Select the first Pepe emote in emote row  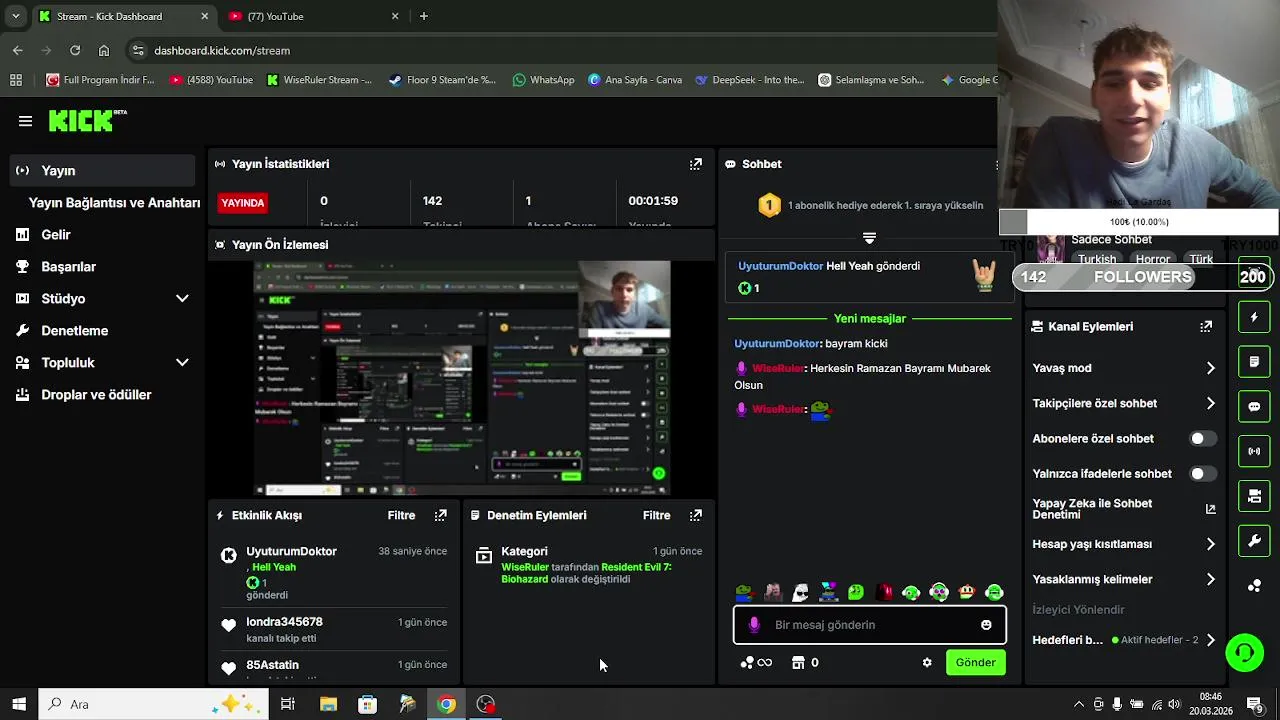pyautogui.click(x=744, y=592)
